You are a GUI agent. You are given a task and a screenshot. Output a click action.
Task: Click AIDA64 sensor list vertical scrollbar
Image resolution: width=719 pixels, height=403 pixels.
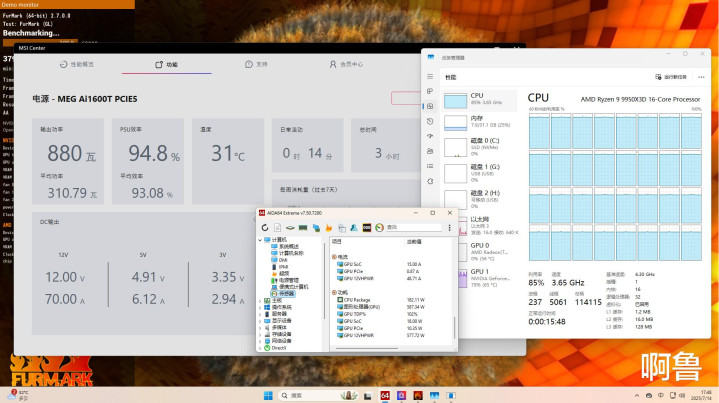pyautogui.click(x=454, y=326)
